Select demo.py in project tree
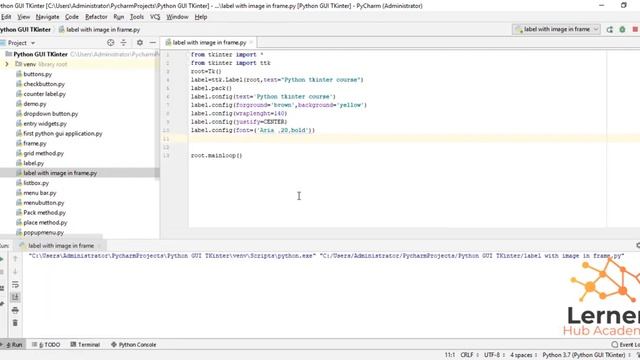The width and height of the screenshot is (640, 360). click(x=35, y=104)
